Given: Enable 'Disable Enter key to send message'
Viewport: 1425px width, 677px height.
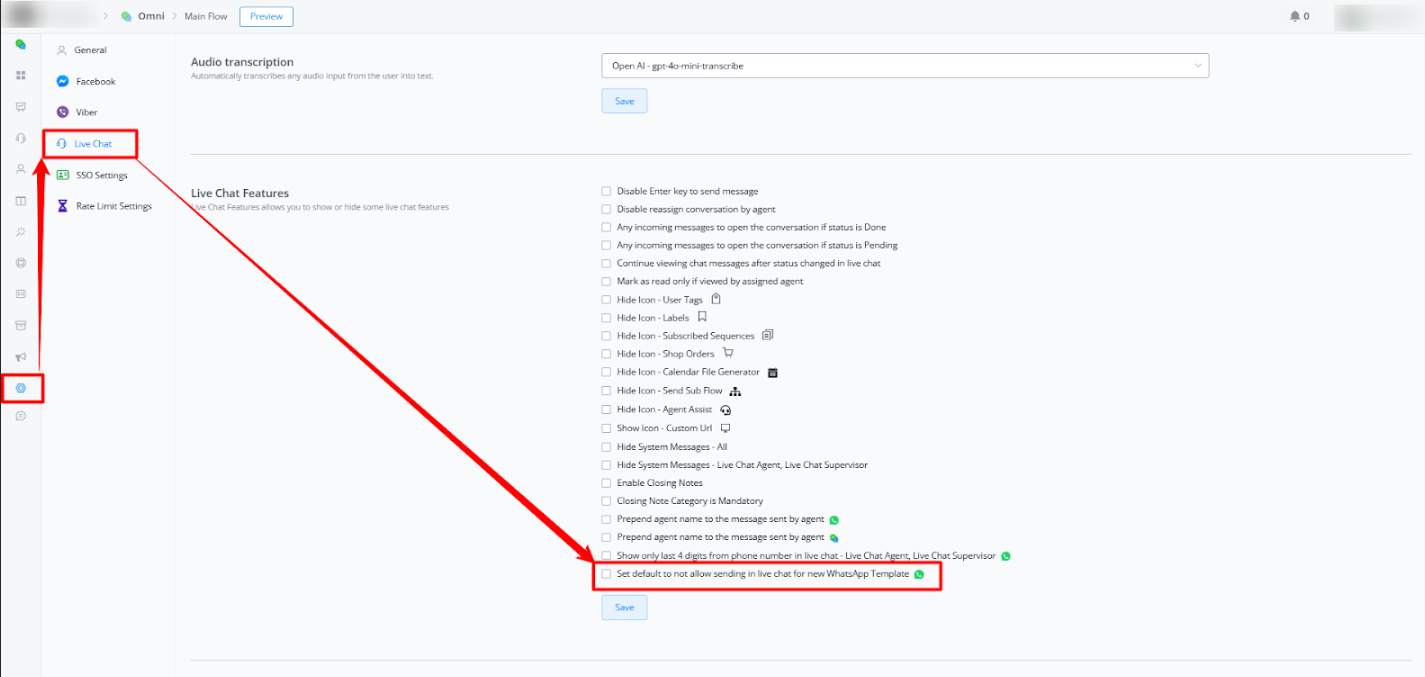Looking at the screenshot, I should coord(606,191).
